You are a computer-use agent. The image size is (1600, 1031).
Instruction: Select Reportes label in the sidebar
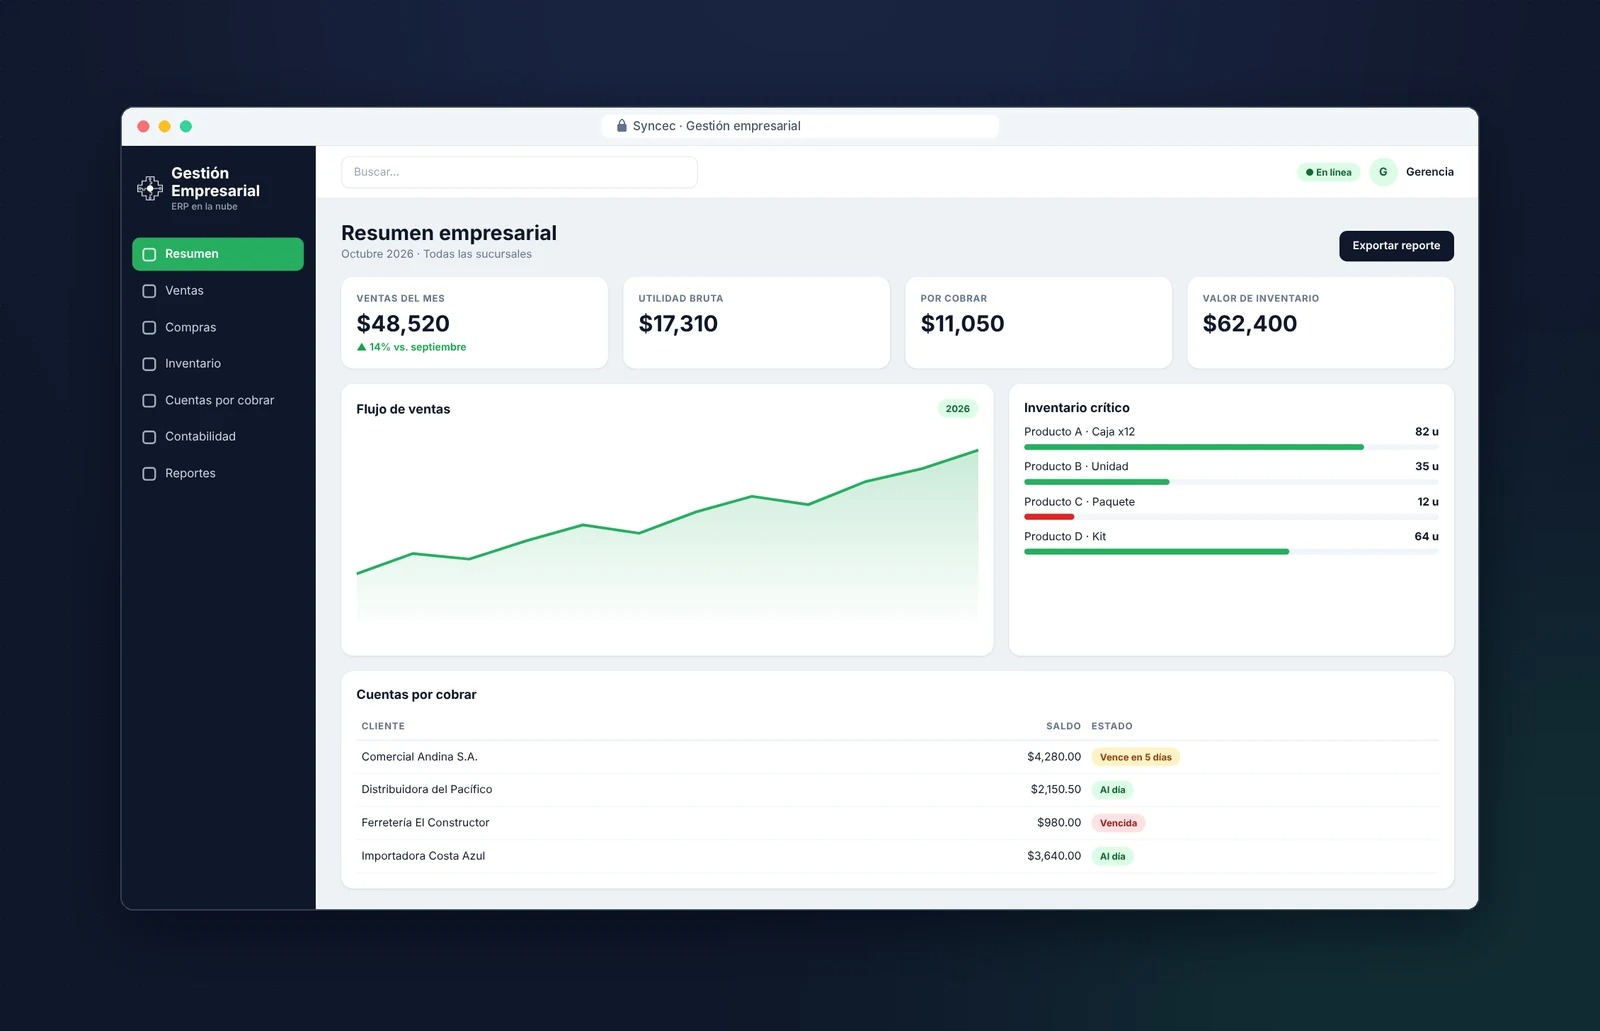(190, 473)
